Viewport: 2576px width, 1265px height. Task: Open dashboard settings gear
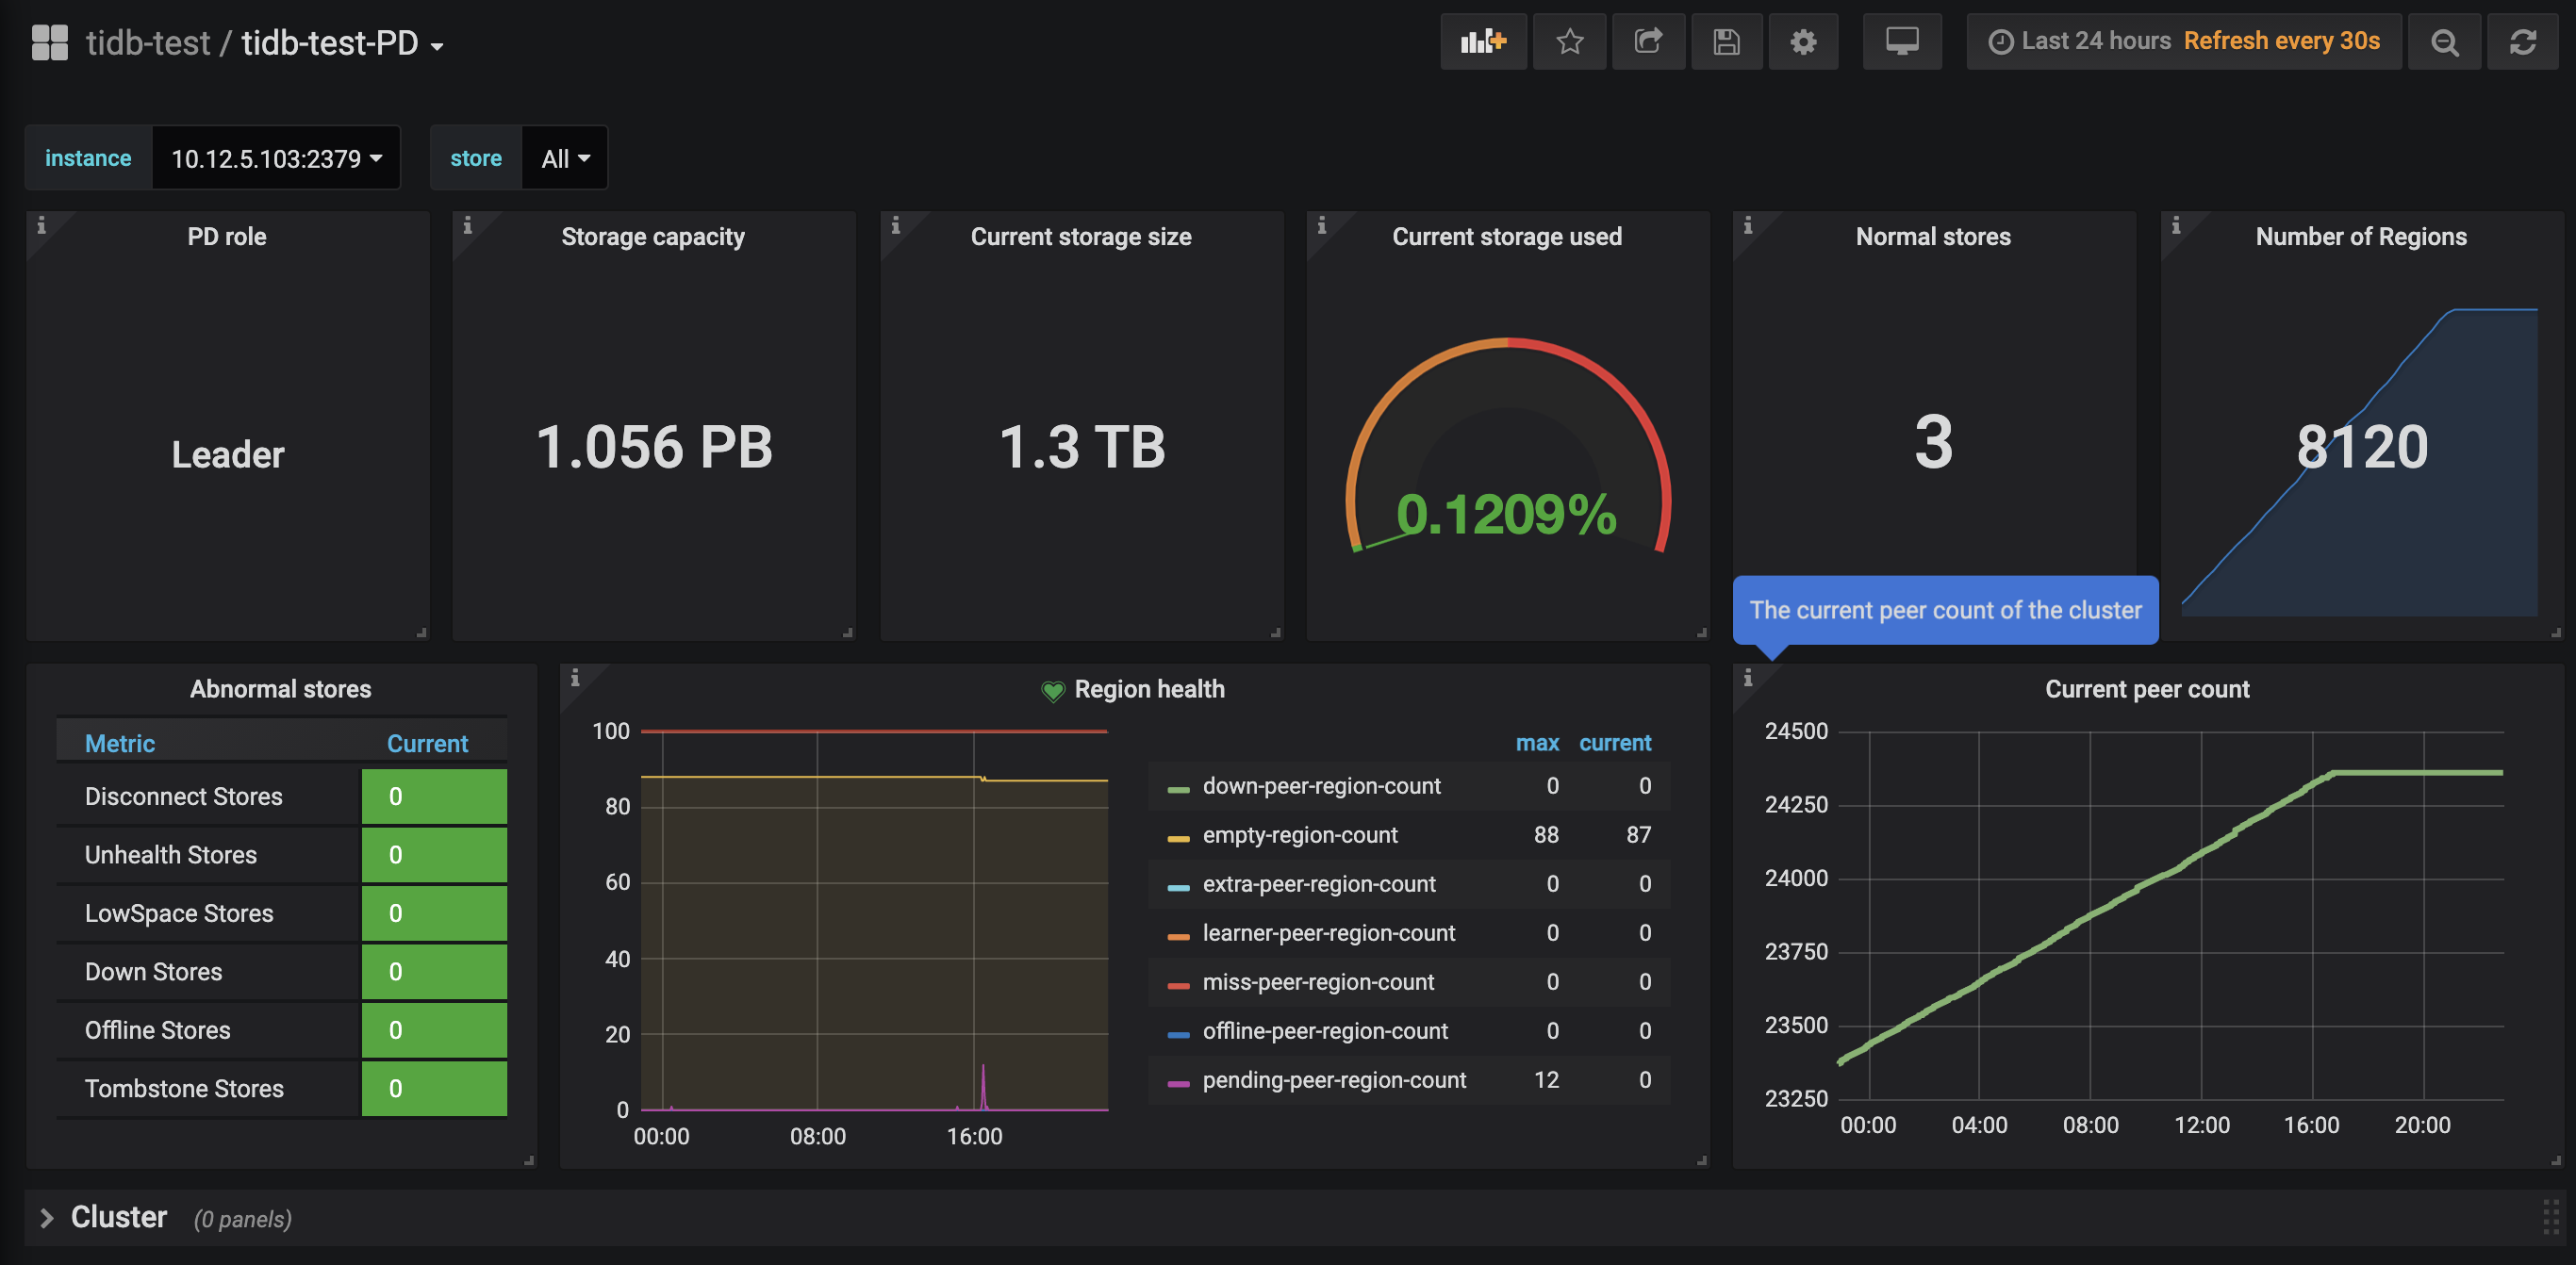pyautogui.click(x=1803, y=42)
